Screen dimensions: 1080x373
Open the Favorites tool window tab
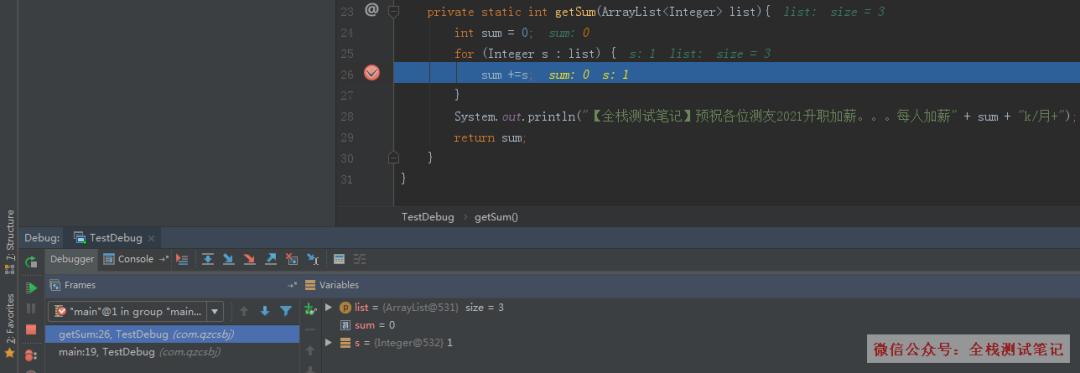pyautogui.click(x=10, y=325)
